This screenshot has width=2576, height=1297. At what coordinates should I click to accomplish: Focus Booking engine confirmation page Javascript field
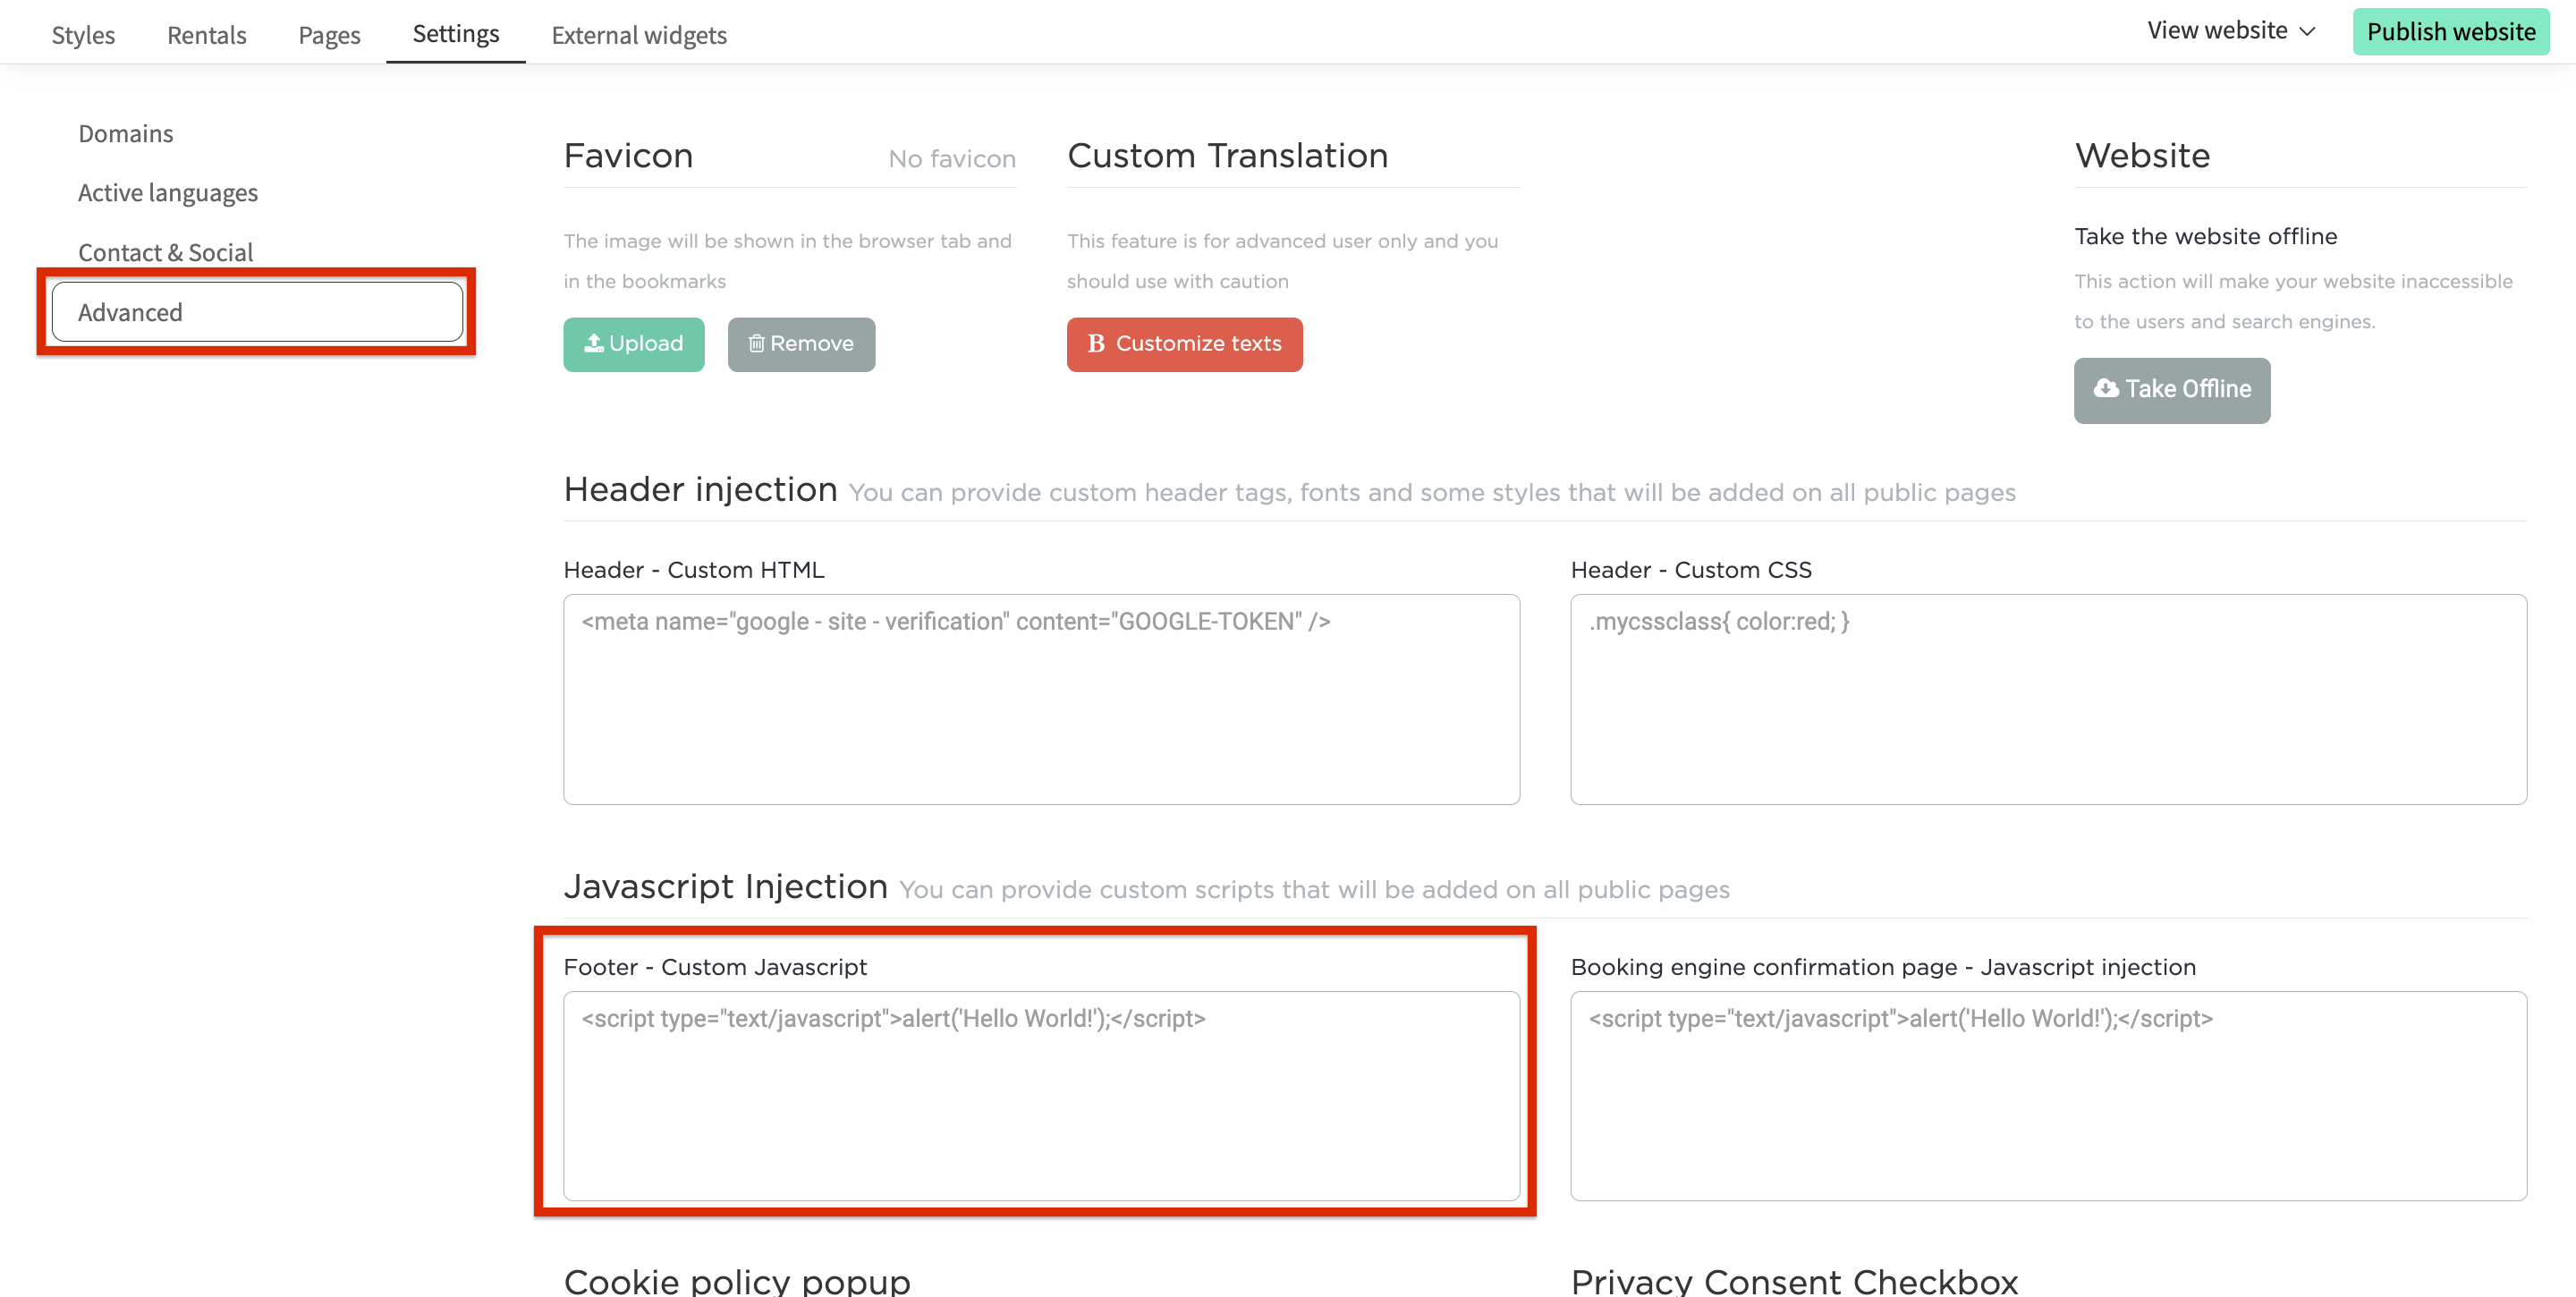pos(2048,1095)
